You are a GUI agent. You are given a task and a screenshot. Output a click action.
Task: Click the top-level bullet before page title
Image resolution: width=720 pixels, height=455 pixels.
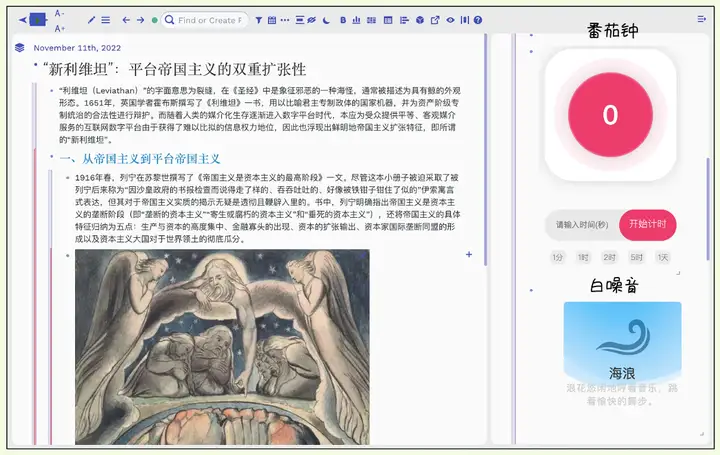tap(35, 65)
